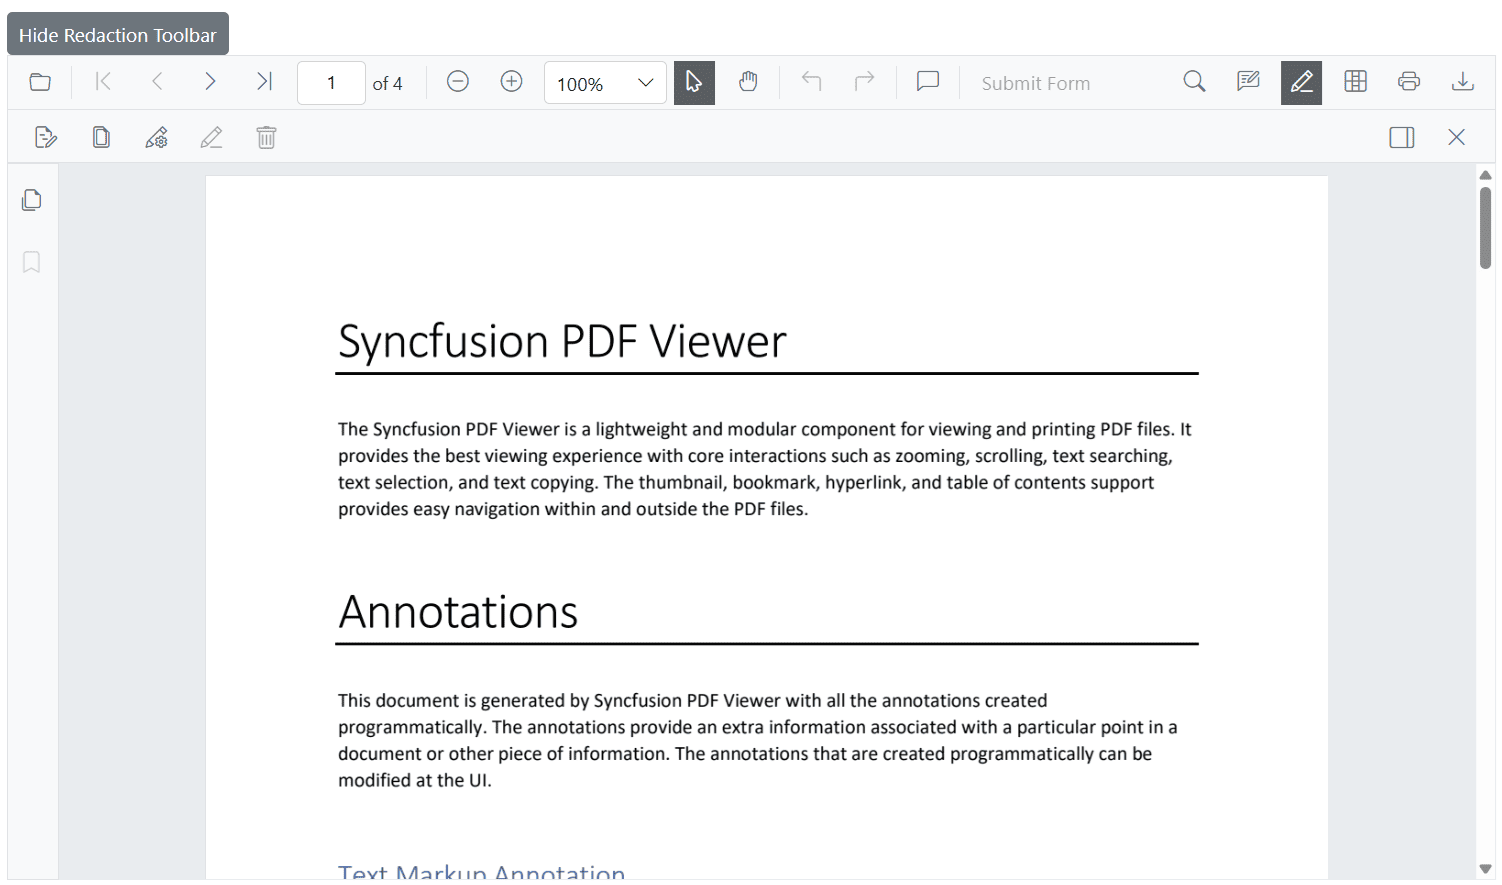1502x885 pixels.
Task: Open redaction properties settings
Action: pos(156,137)
